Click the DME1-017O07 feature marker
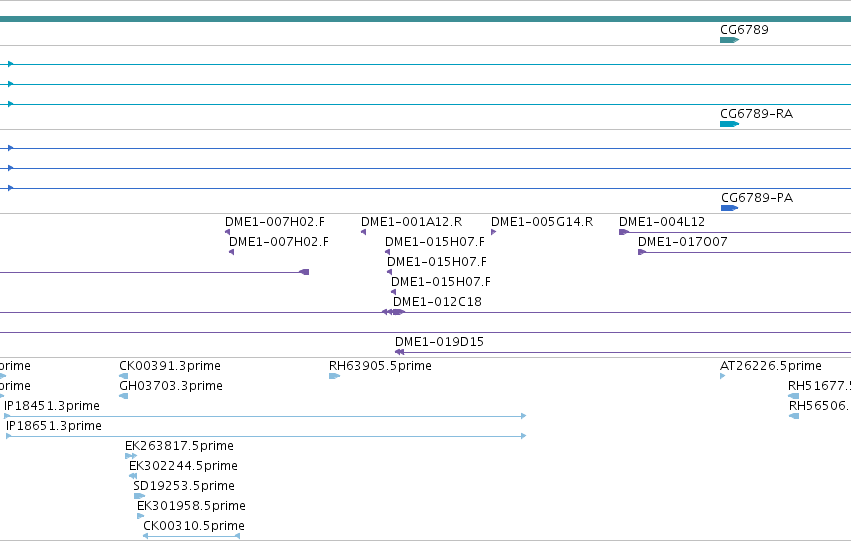The width and height of the screenshot is (851, 541). point(643,252)
